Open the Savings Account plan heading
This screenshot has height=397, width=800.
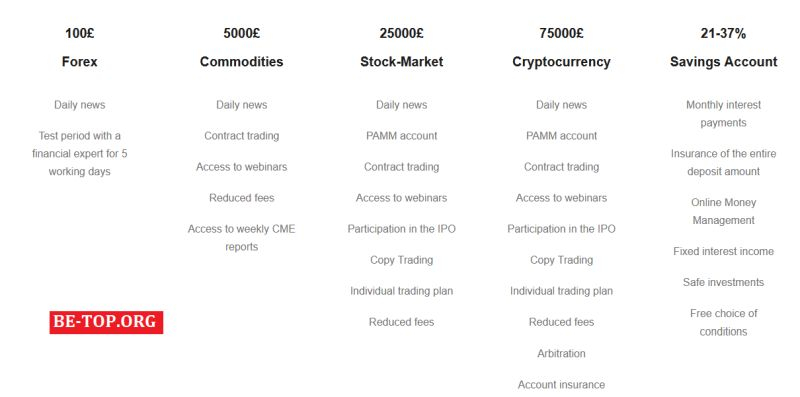coord(723,62)
